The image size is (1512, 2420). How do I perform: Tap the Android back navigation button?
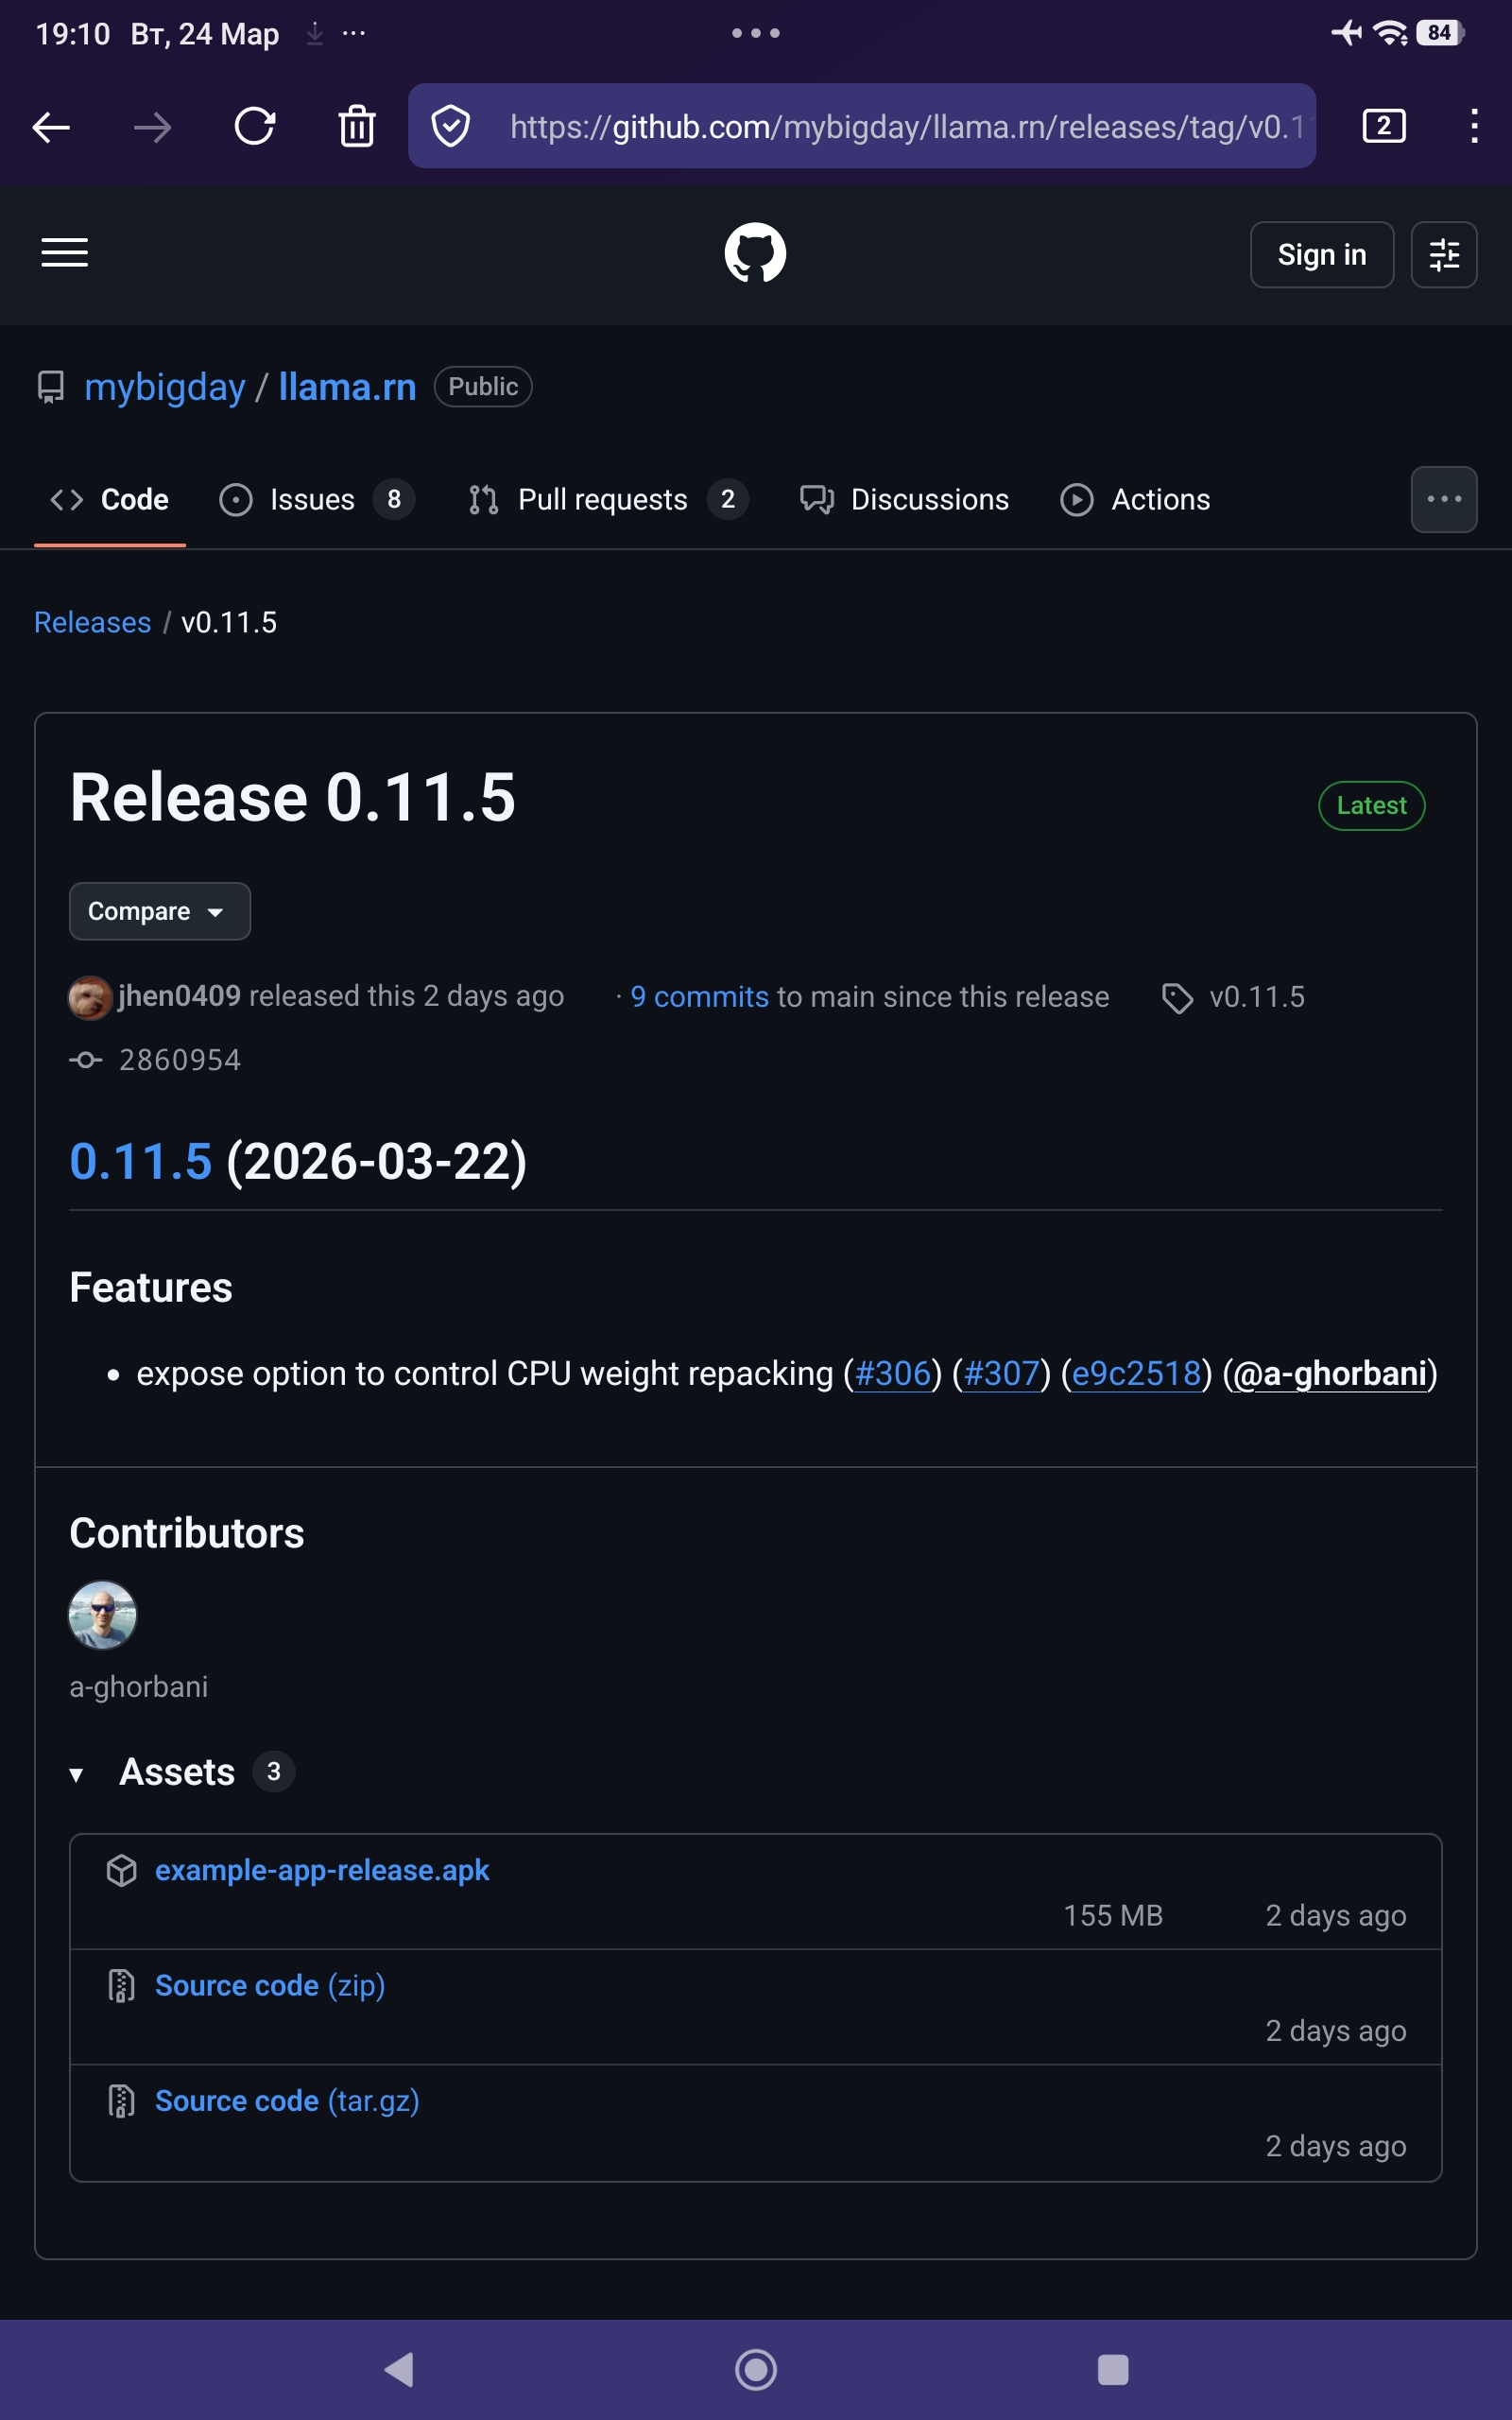pos(400,2369)
